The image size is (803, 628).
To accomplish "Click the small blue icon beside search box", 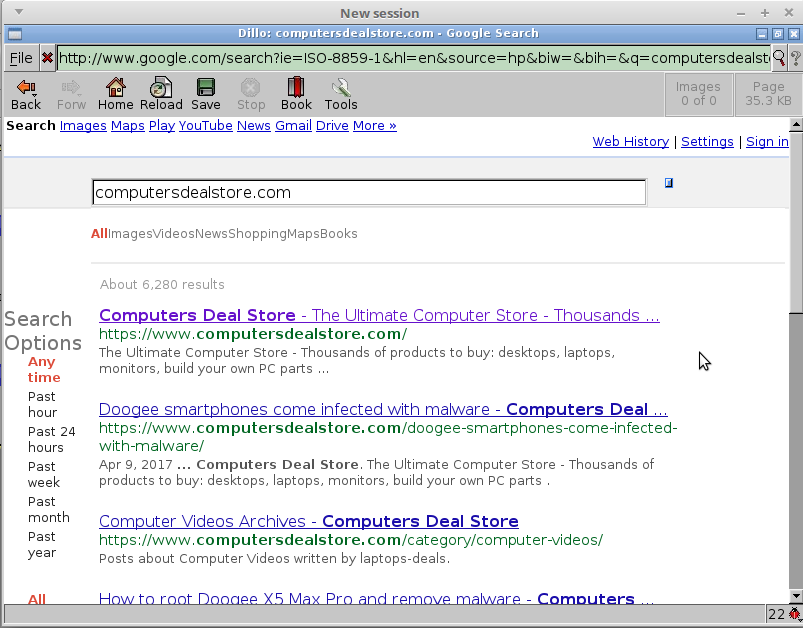I will [x=669, y=183].
